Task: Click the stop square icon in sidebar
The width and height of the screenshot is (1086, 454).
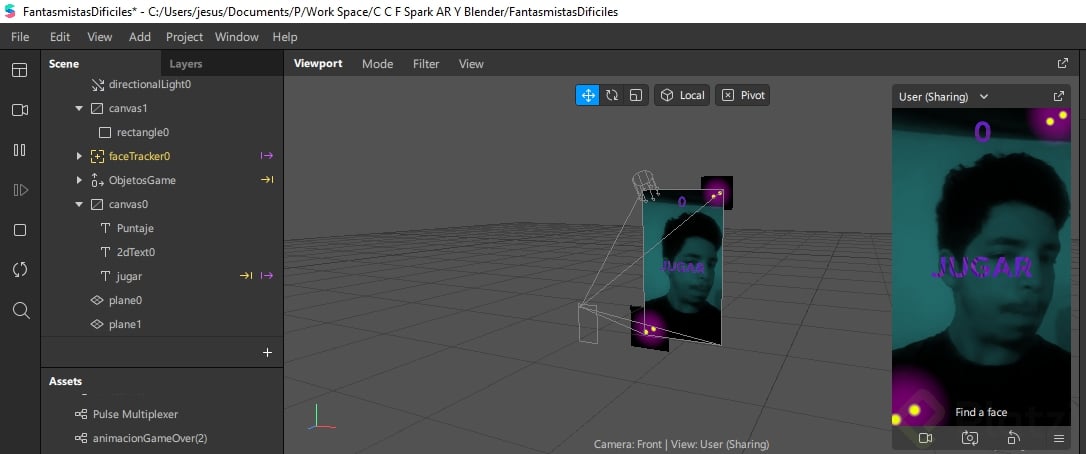Action: (x=20, y=230)
